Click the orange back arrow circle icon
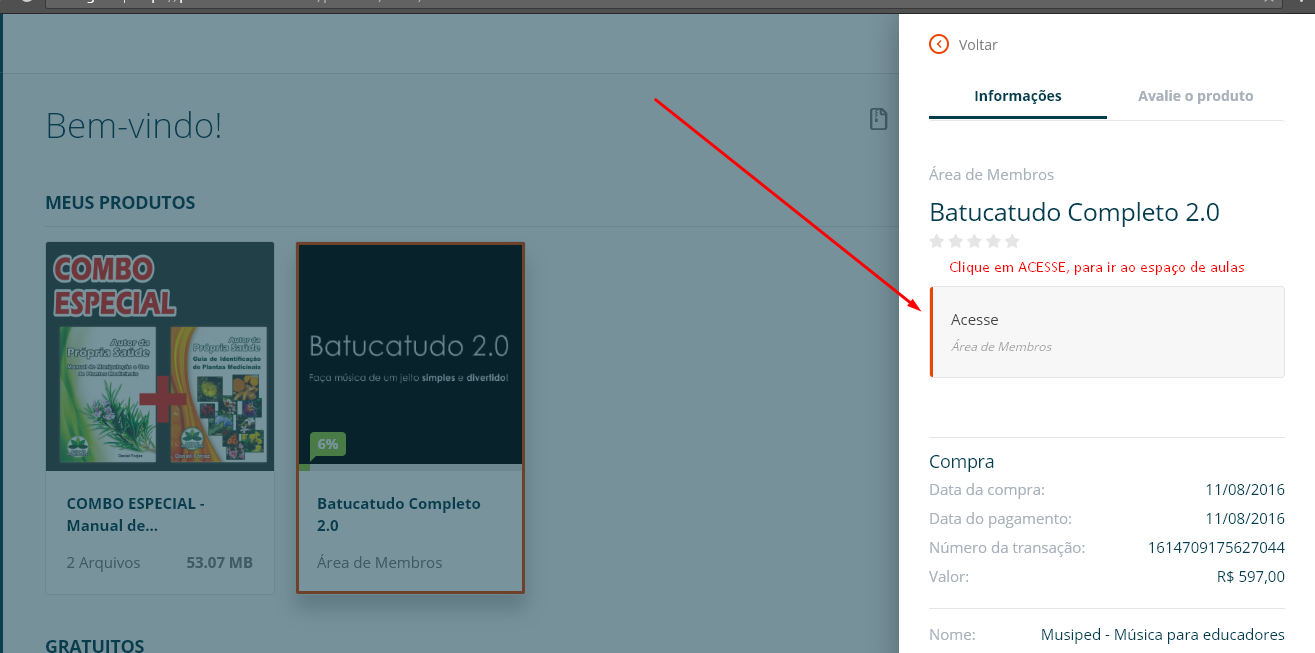Screen dimensions: 1315x653 pyautogui.click(x=938, y=44)
